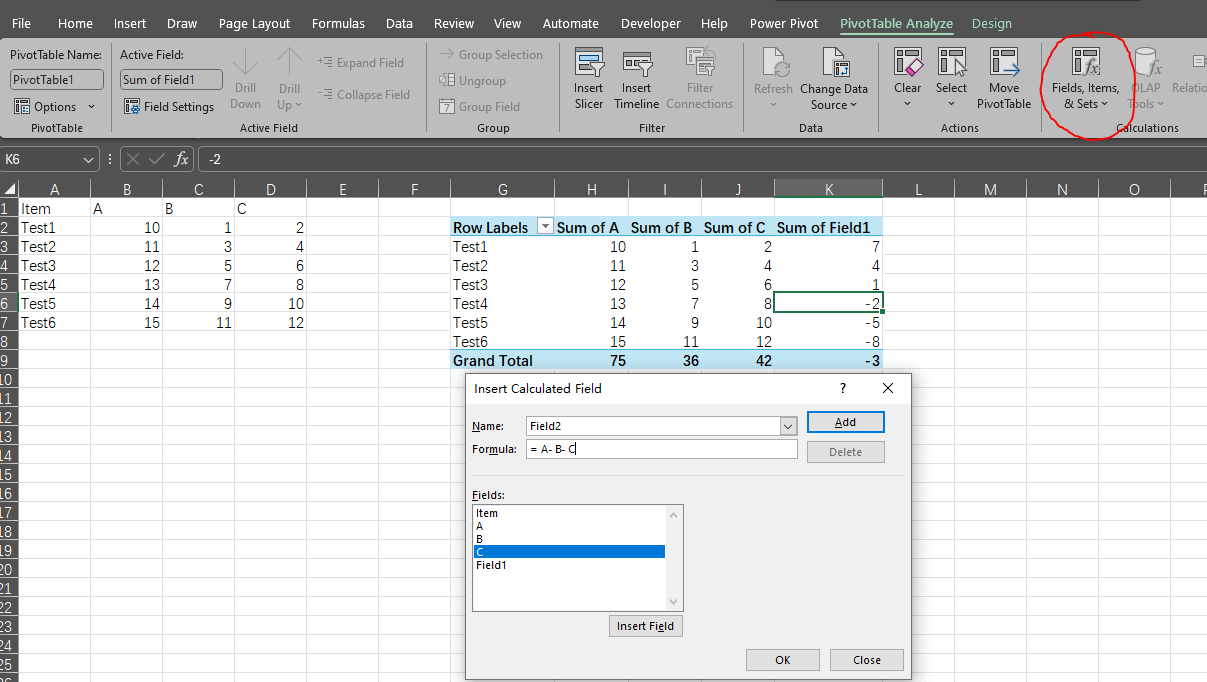Select column E header
Image resolution: width=1207 pixels, height=682 pixels.
tap(342, 189)
